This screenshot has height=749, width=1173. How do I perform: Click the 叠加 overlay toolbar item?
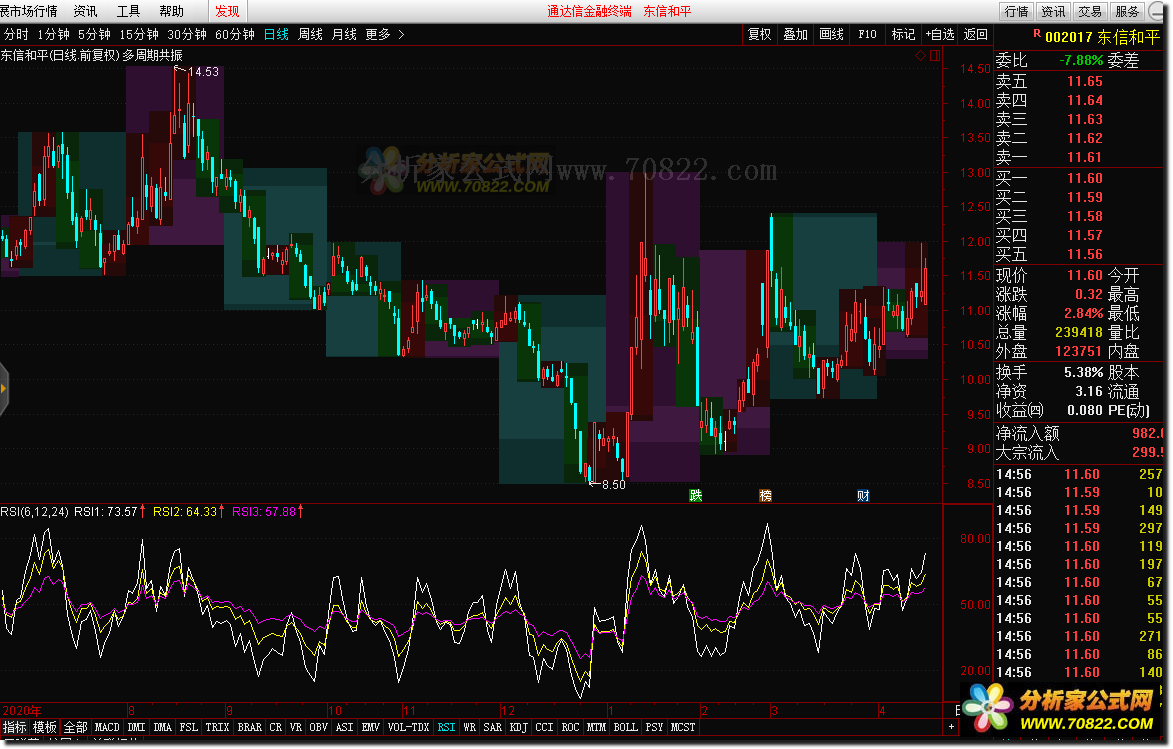[795, 34]
